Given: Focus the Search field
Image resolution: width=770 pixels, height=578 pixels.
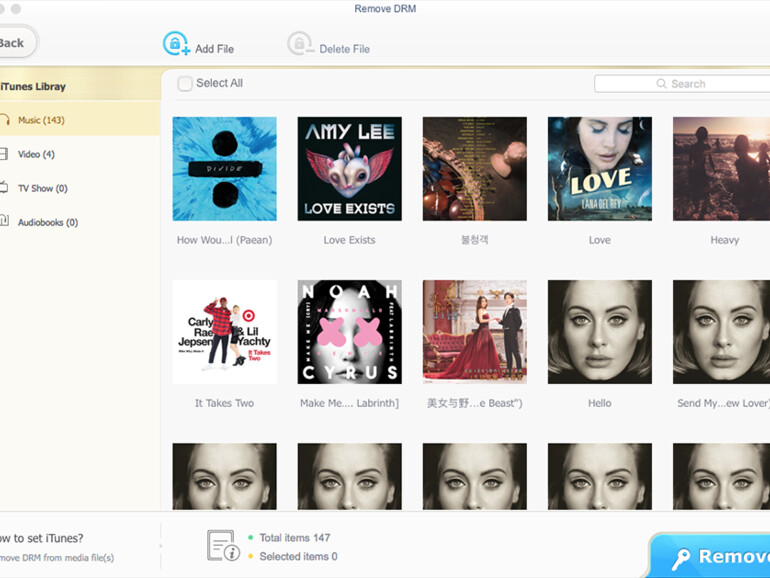Looking at the screenshot, I should pos(682,83).
